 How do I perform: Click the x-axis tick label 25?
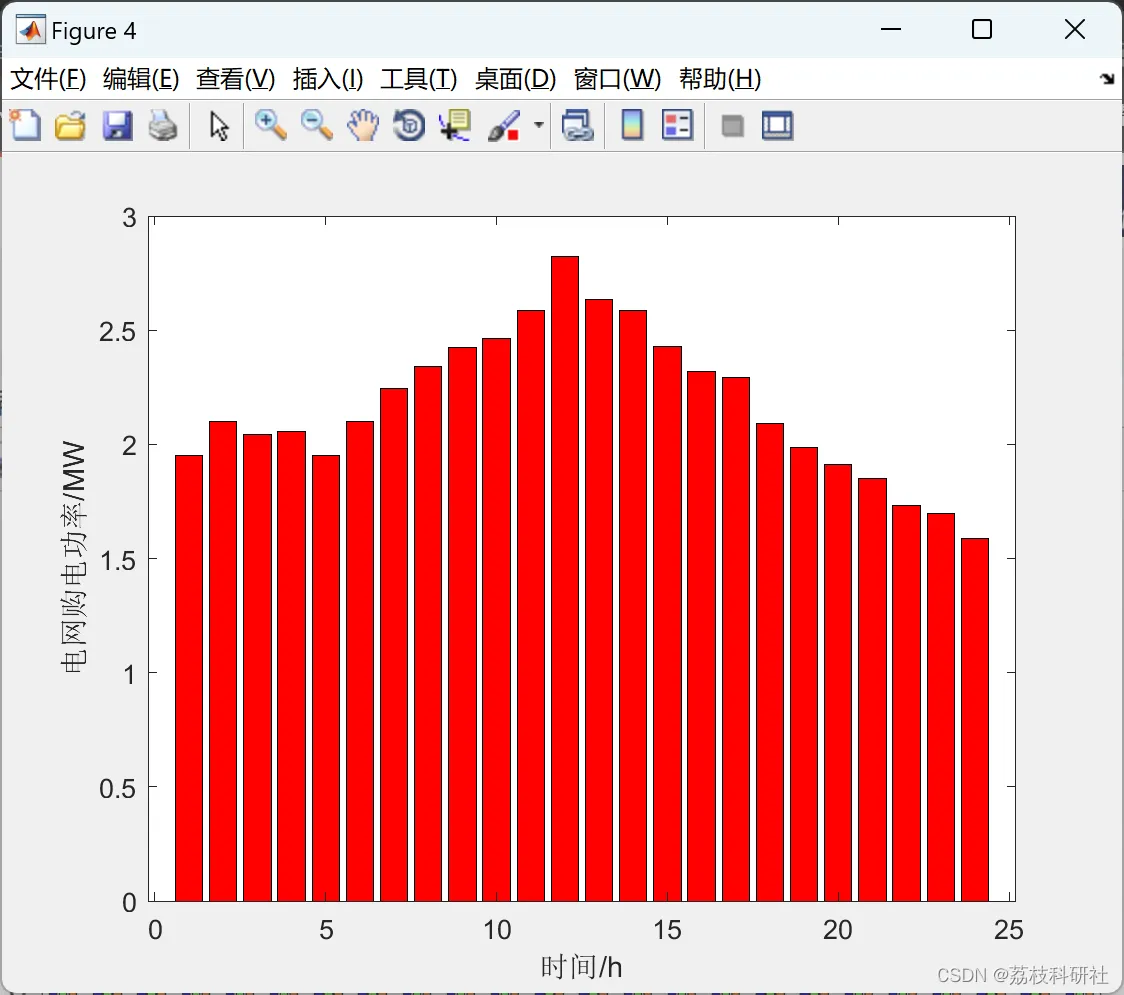click(1009, 930)
